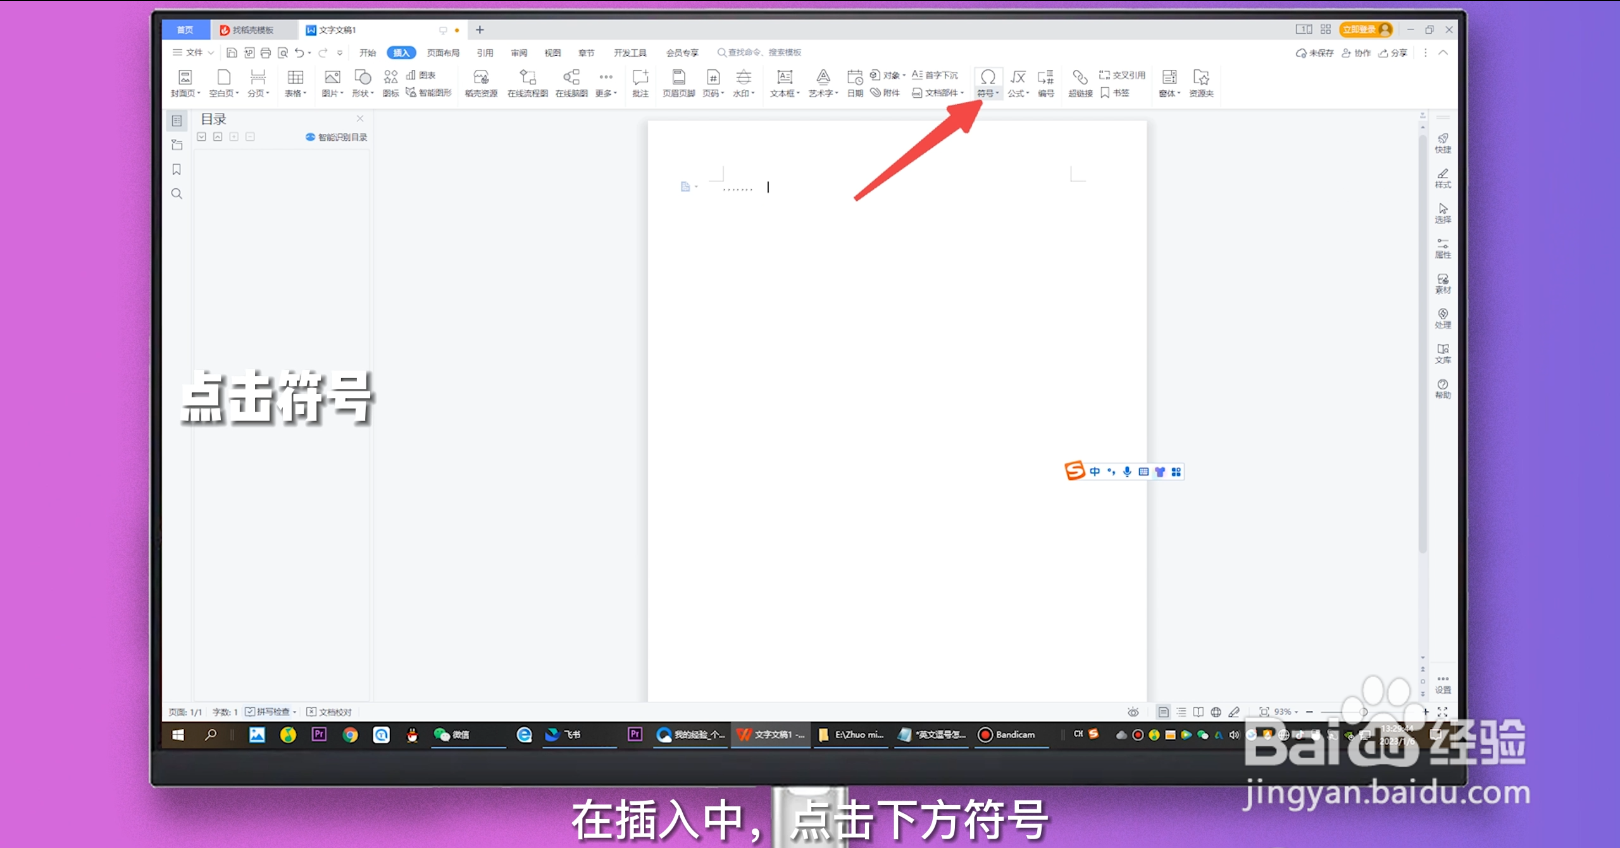Open the Windows Start menu
The width and height of the screenshot is (1620, 848).
coord(178,735)
